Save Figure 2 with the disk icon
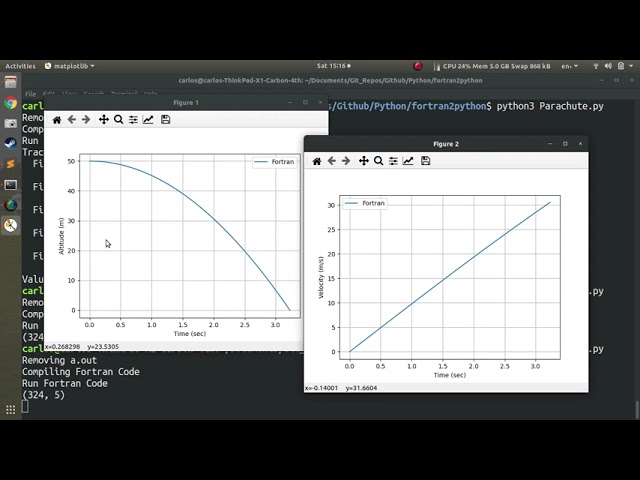Screen dimensions: 640x480 click(x=425, y=161)
